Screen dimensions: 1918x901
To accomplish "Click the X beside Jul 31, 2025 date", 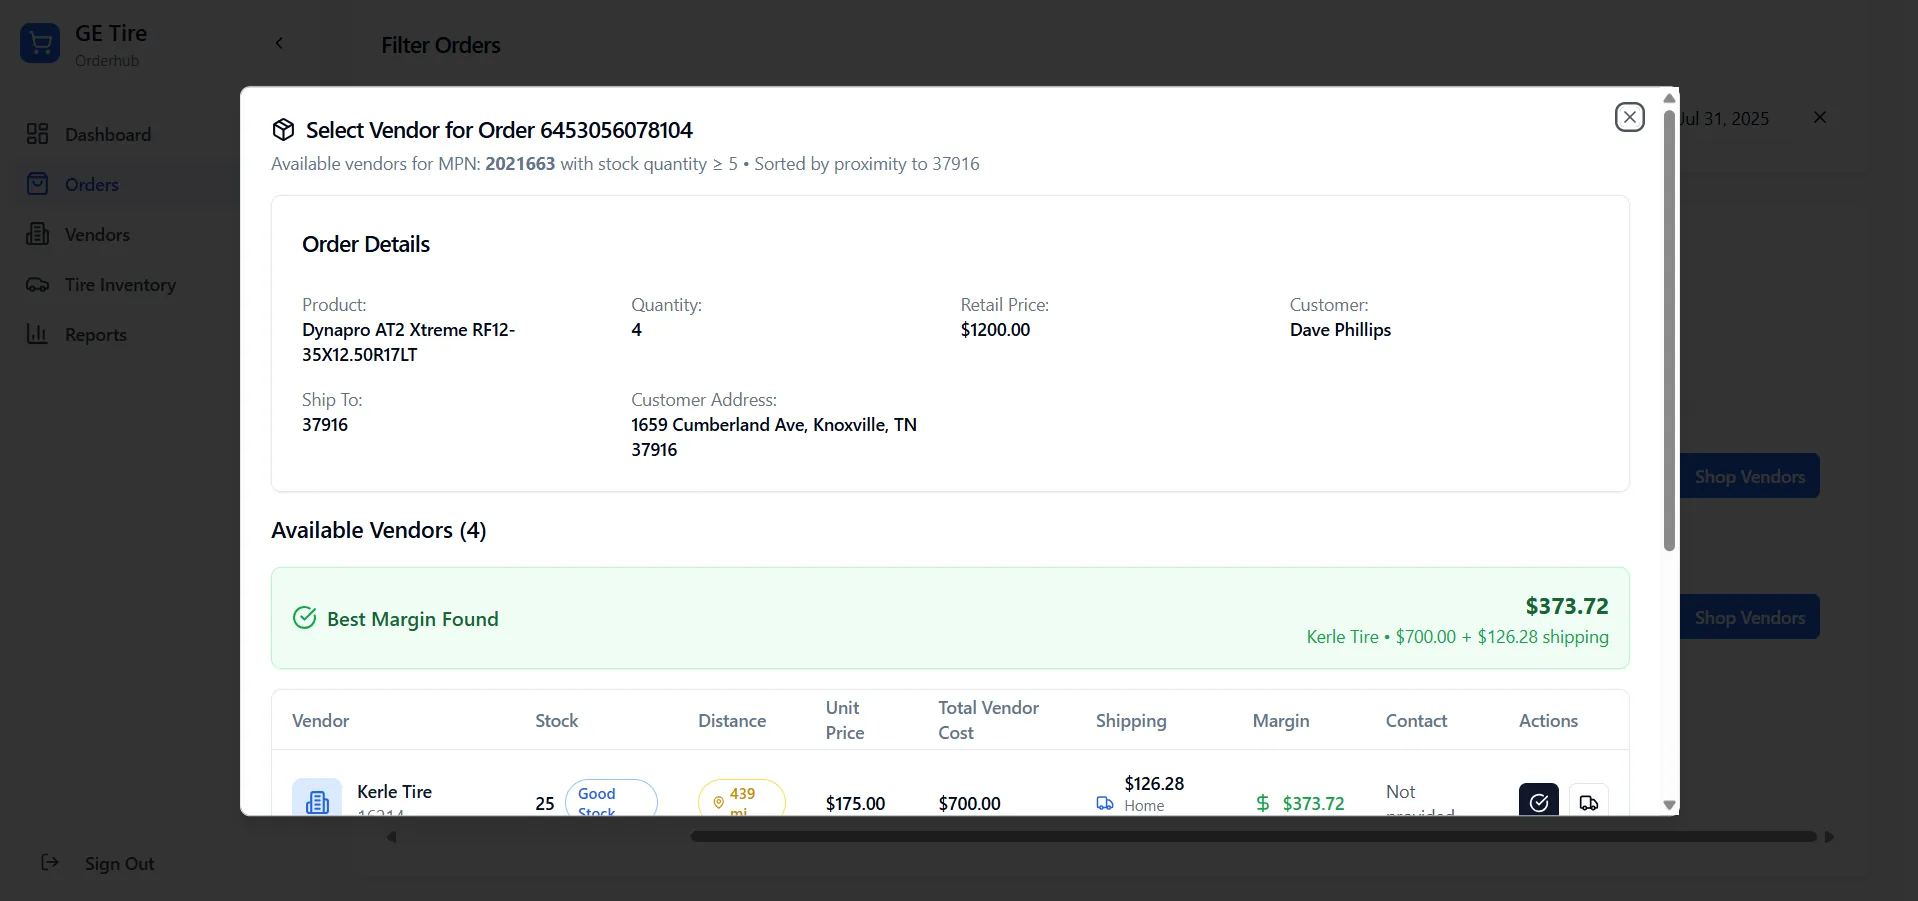I will 1820,117.
